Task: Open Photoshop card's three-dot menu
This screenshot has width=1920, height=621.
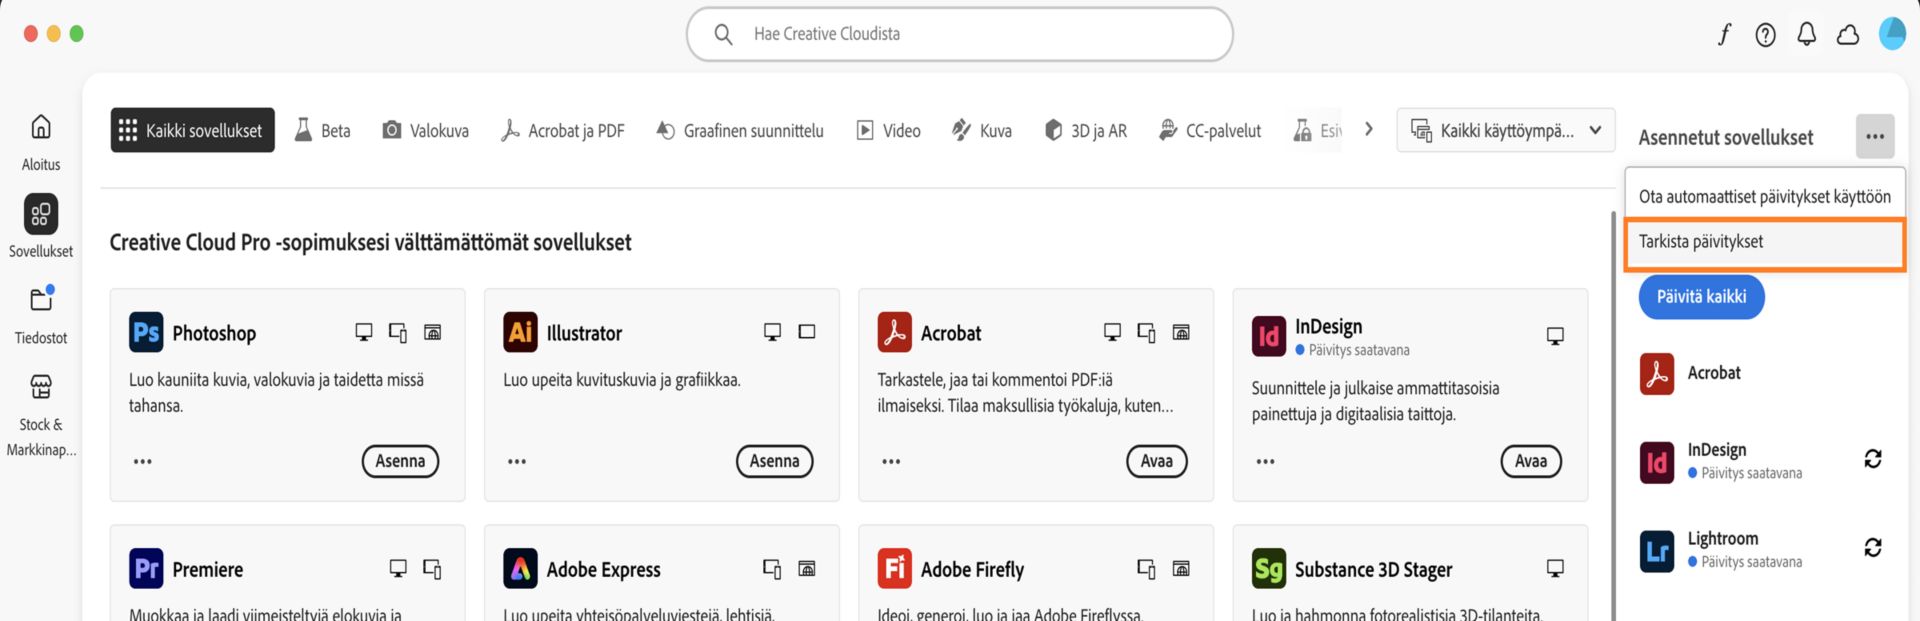Action: (x=143, y=461)
